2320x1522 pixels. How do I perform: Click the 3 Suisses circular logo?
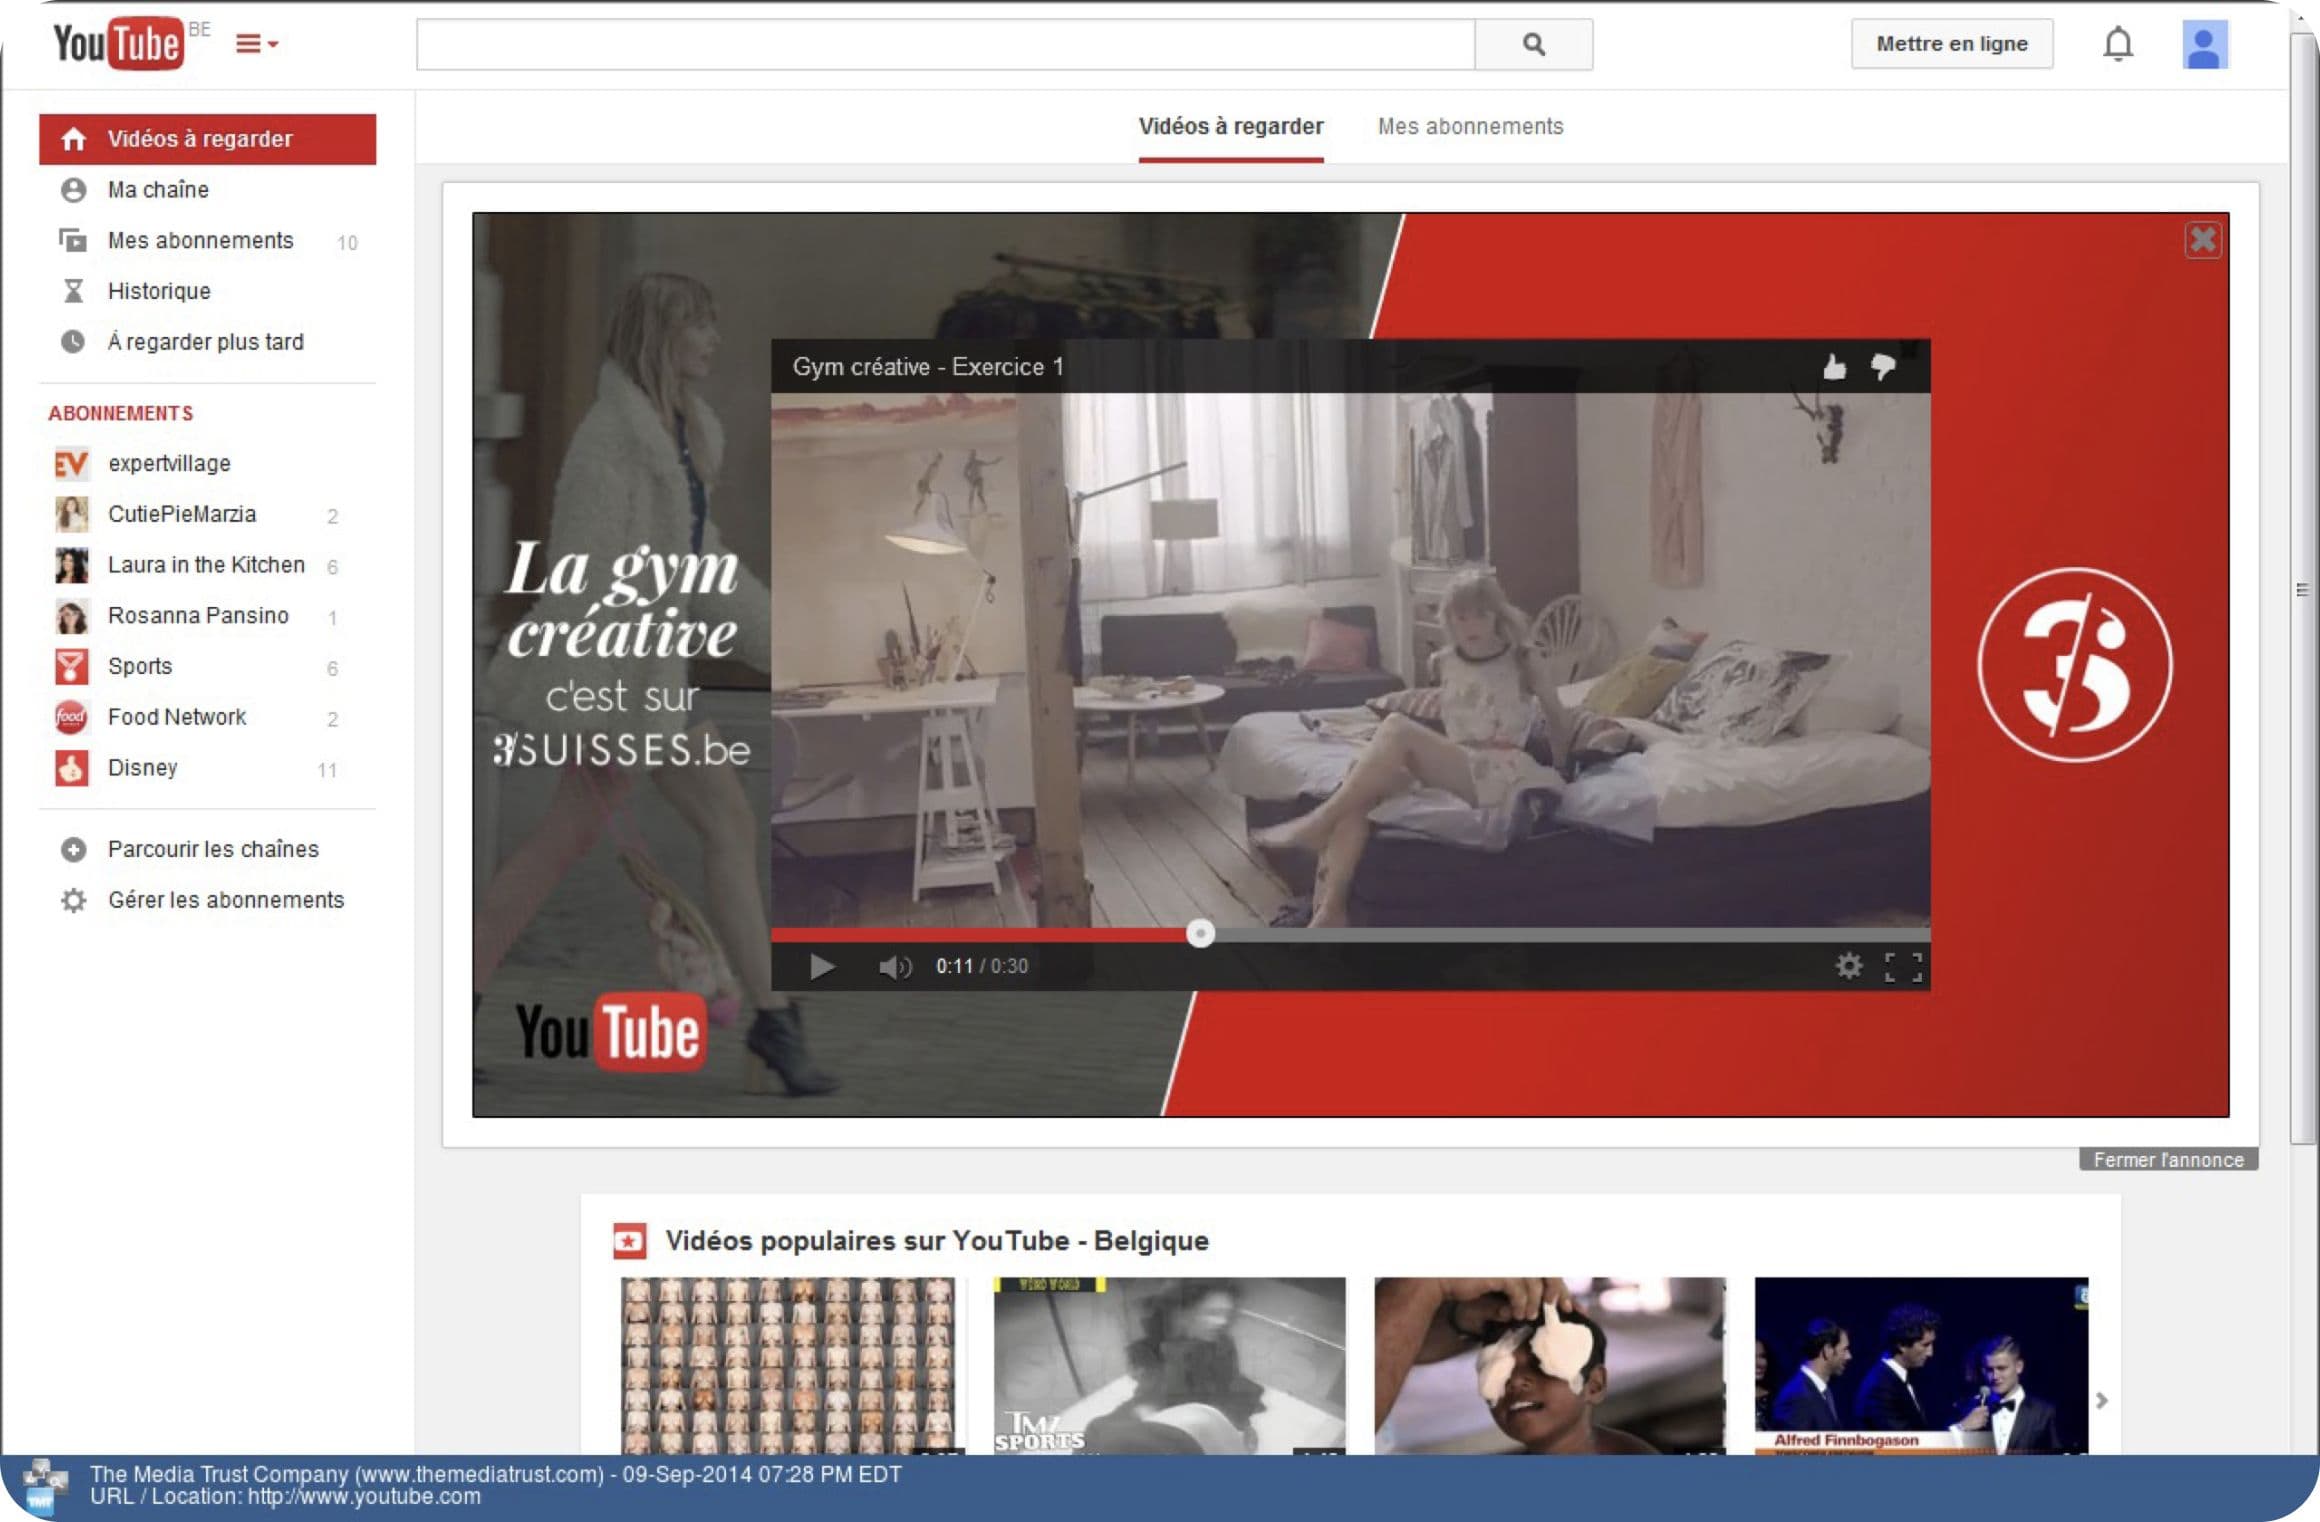[x=2075, y=665]
